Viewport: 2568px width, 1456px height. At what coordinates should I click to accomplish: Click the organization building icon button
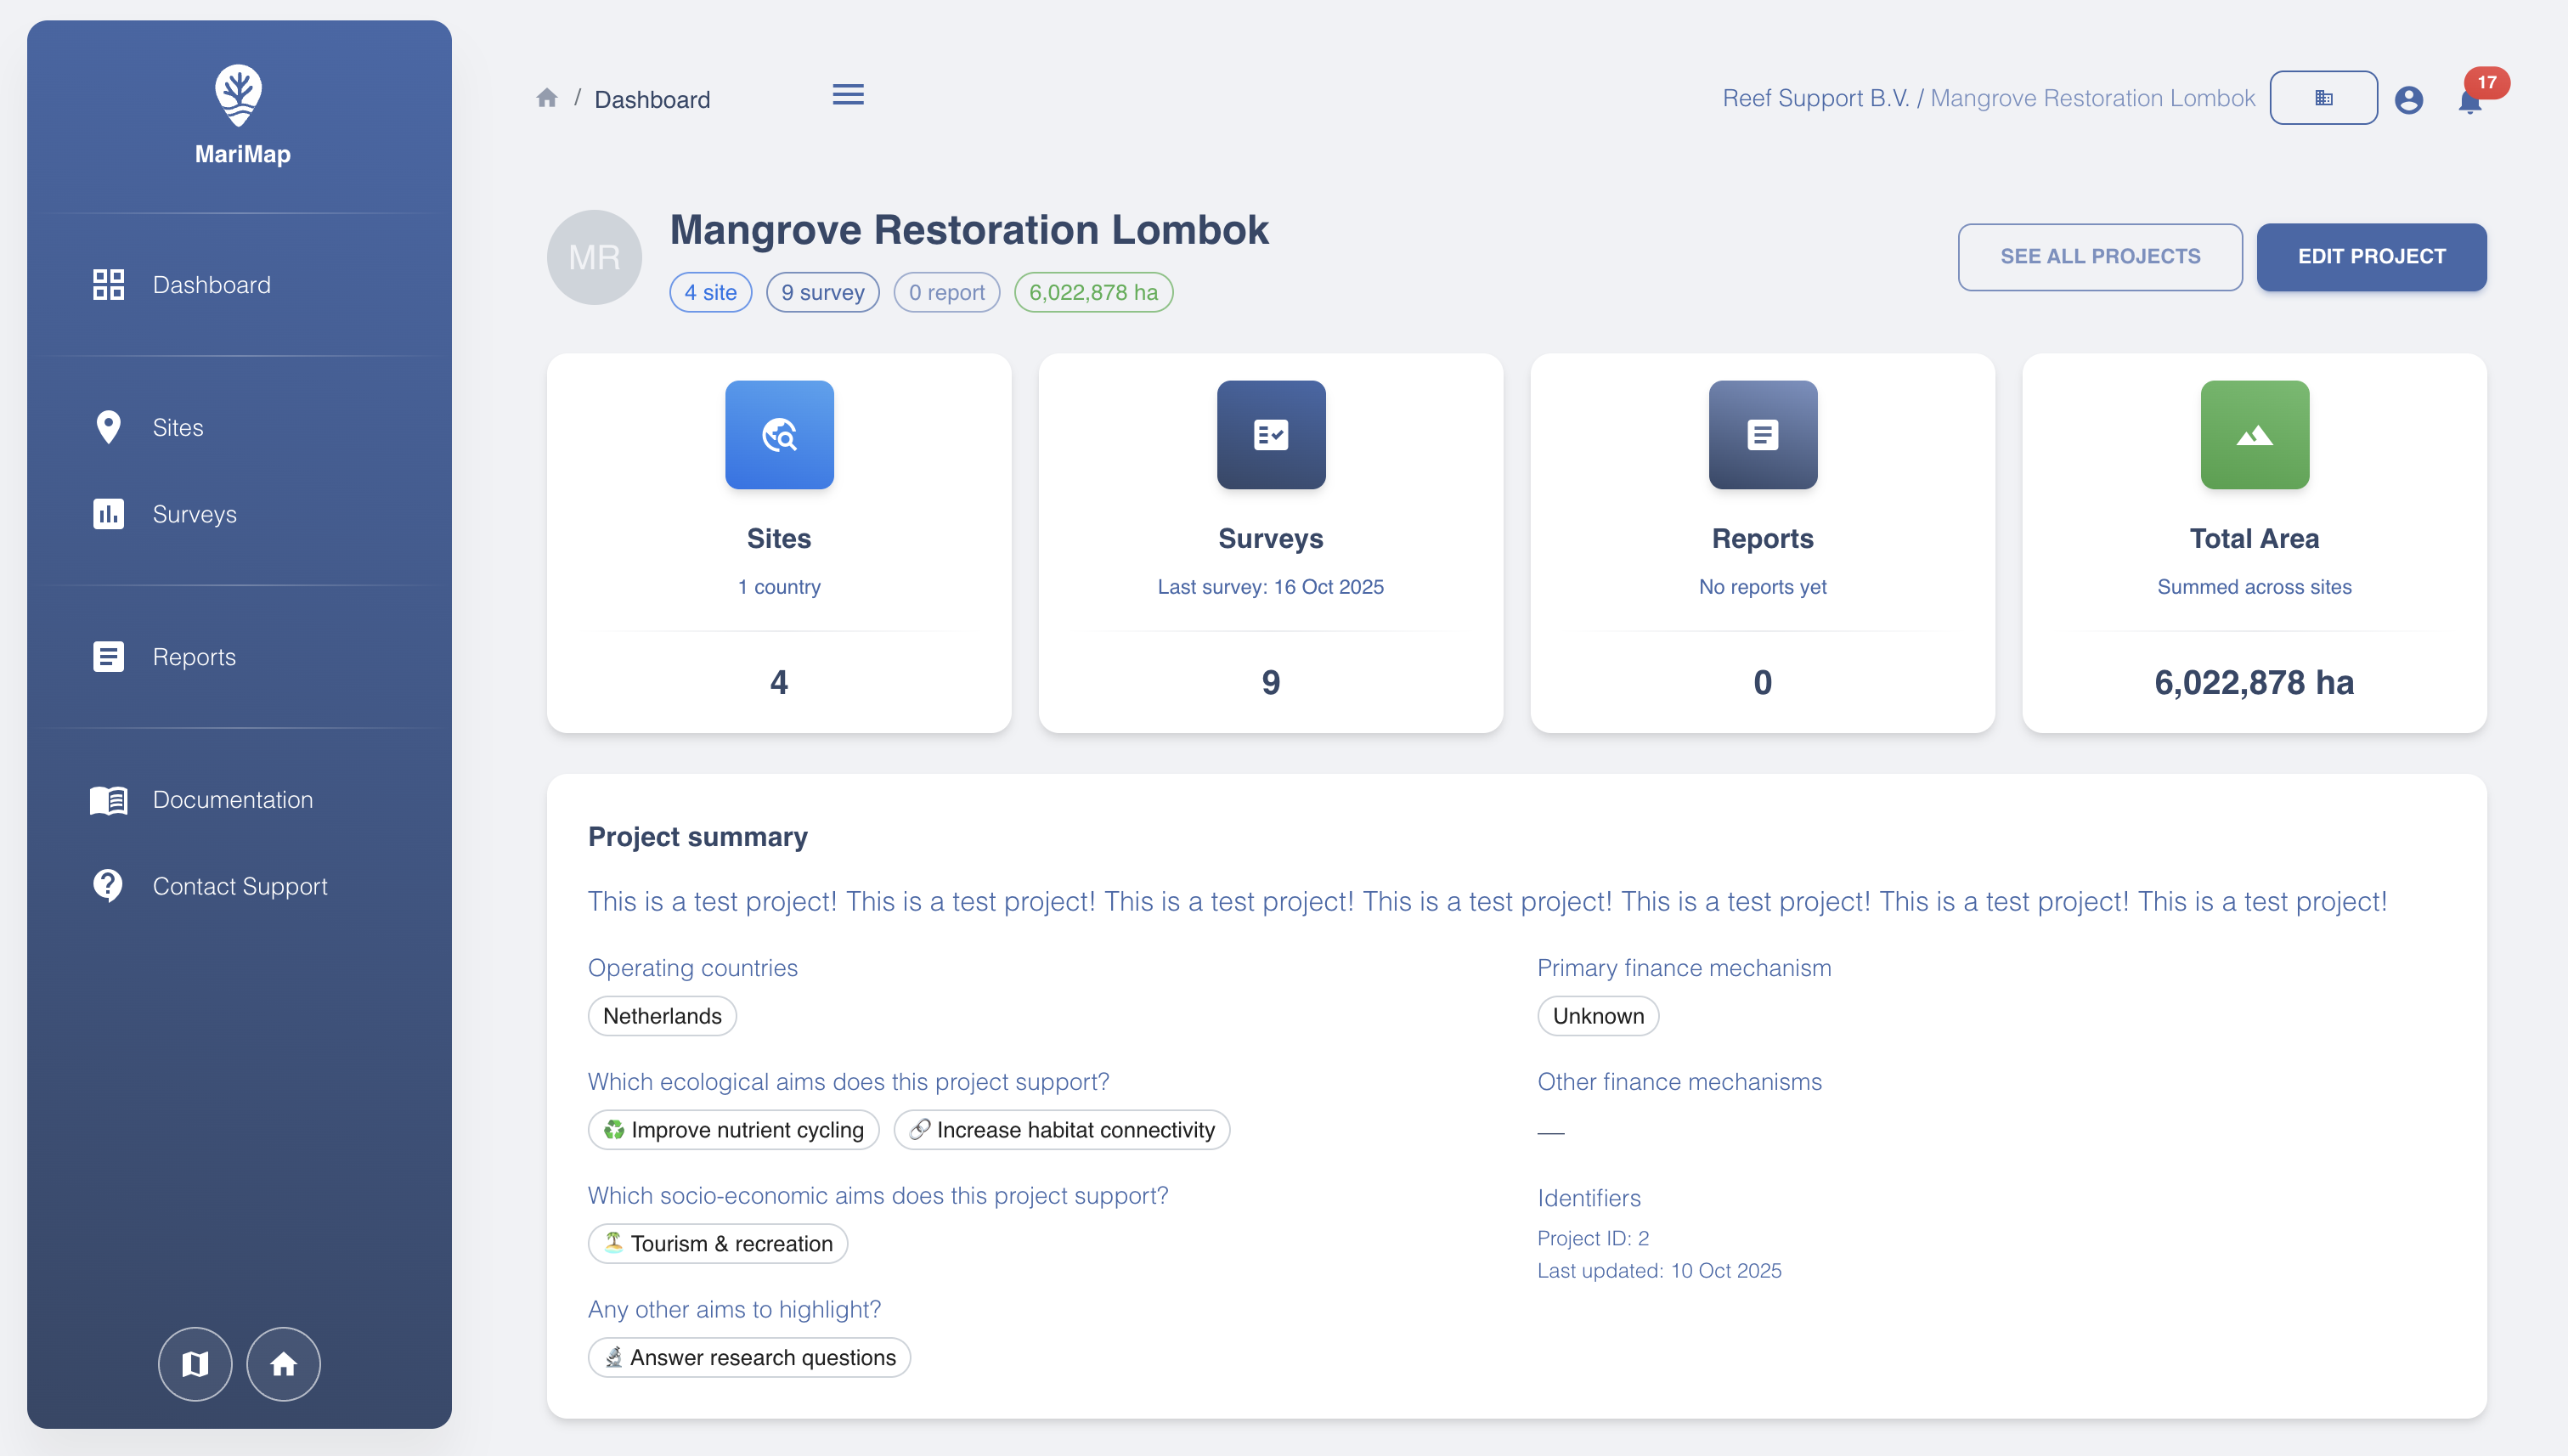(2323, 98)
